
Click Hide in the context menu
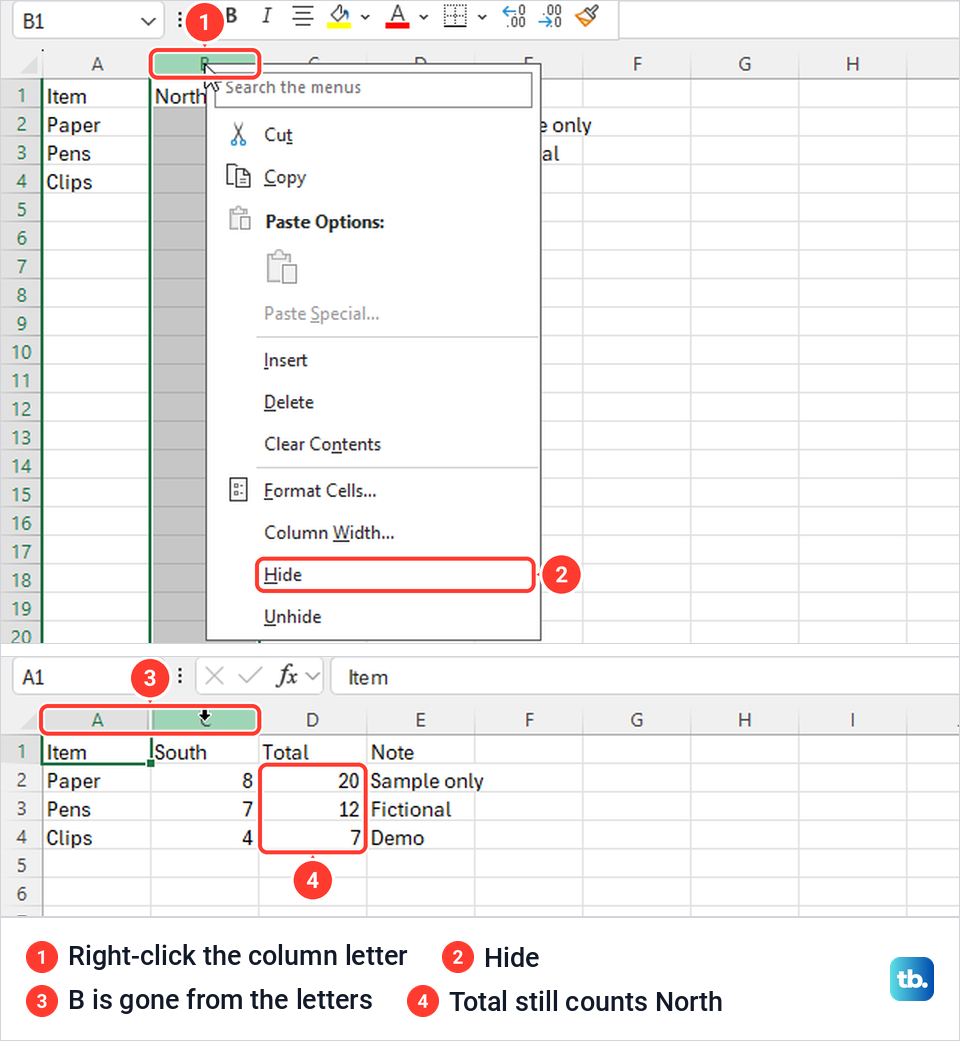coord(395,575)
